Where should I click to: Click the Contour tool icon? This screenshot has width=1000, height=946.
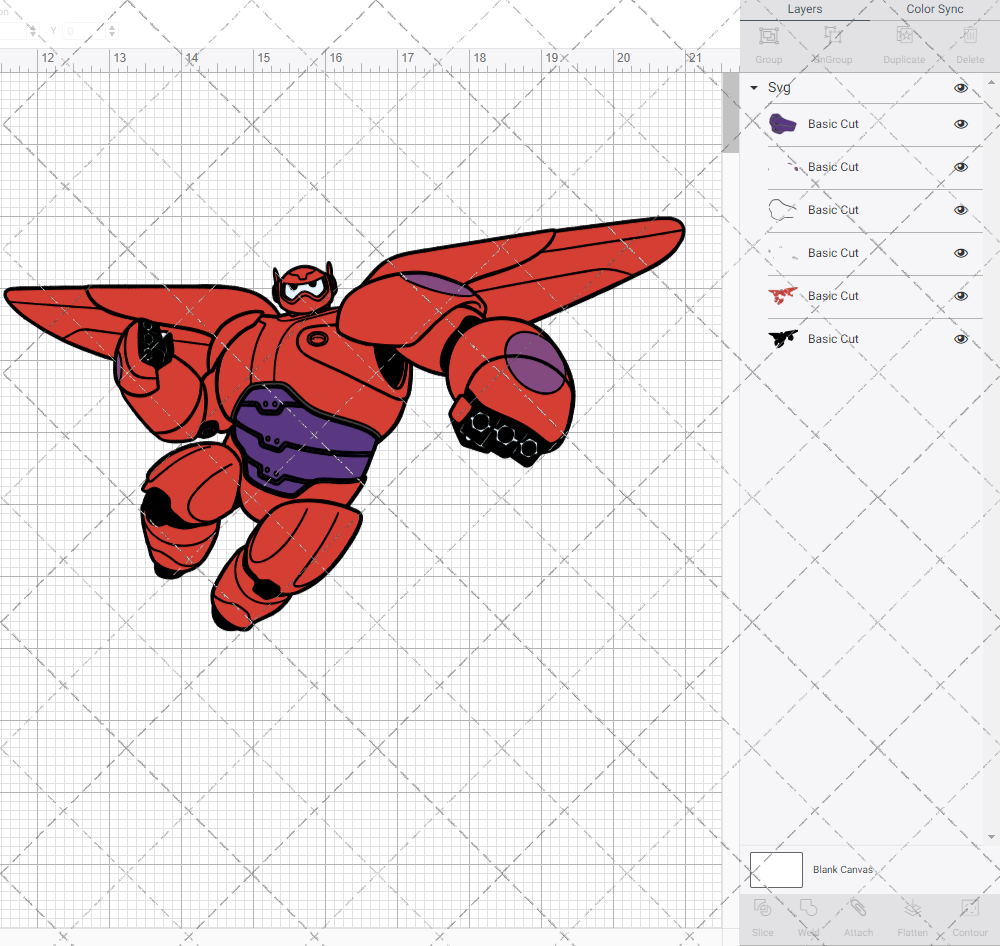(969, 907)
